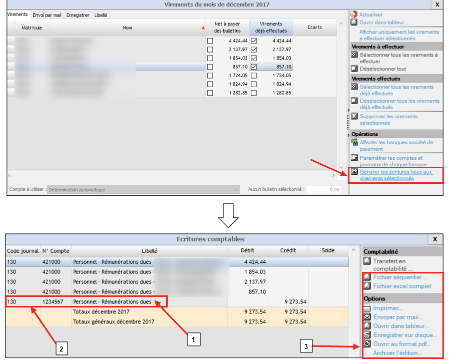Open the Compte à utiliser dropdown
The image size is (457, 363).
click(236, 189)
